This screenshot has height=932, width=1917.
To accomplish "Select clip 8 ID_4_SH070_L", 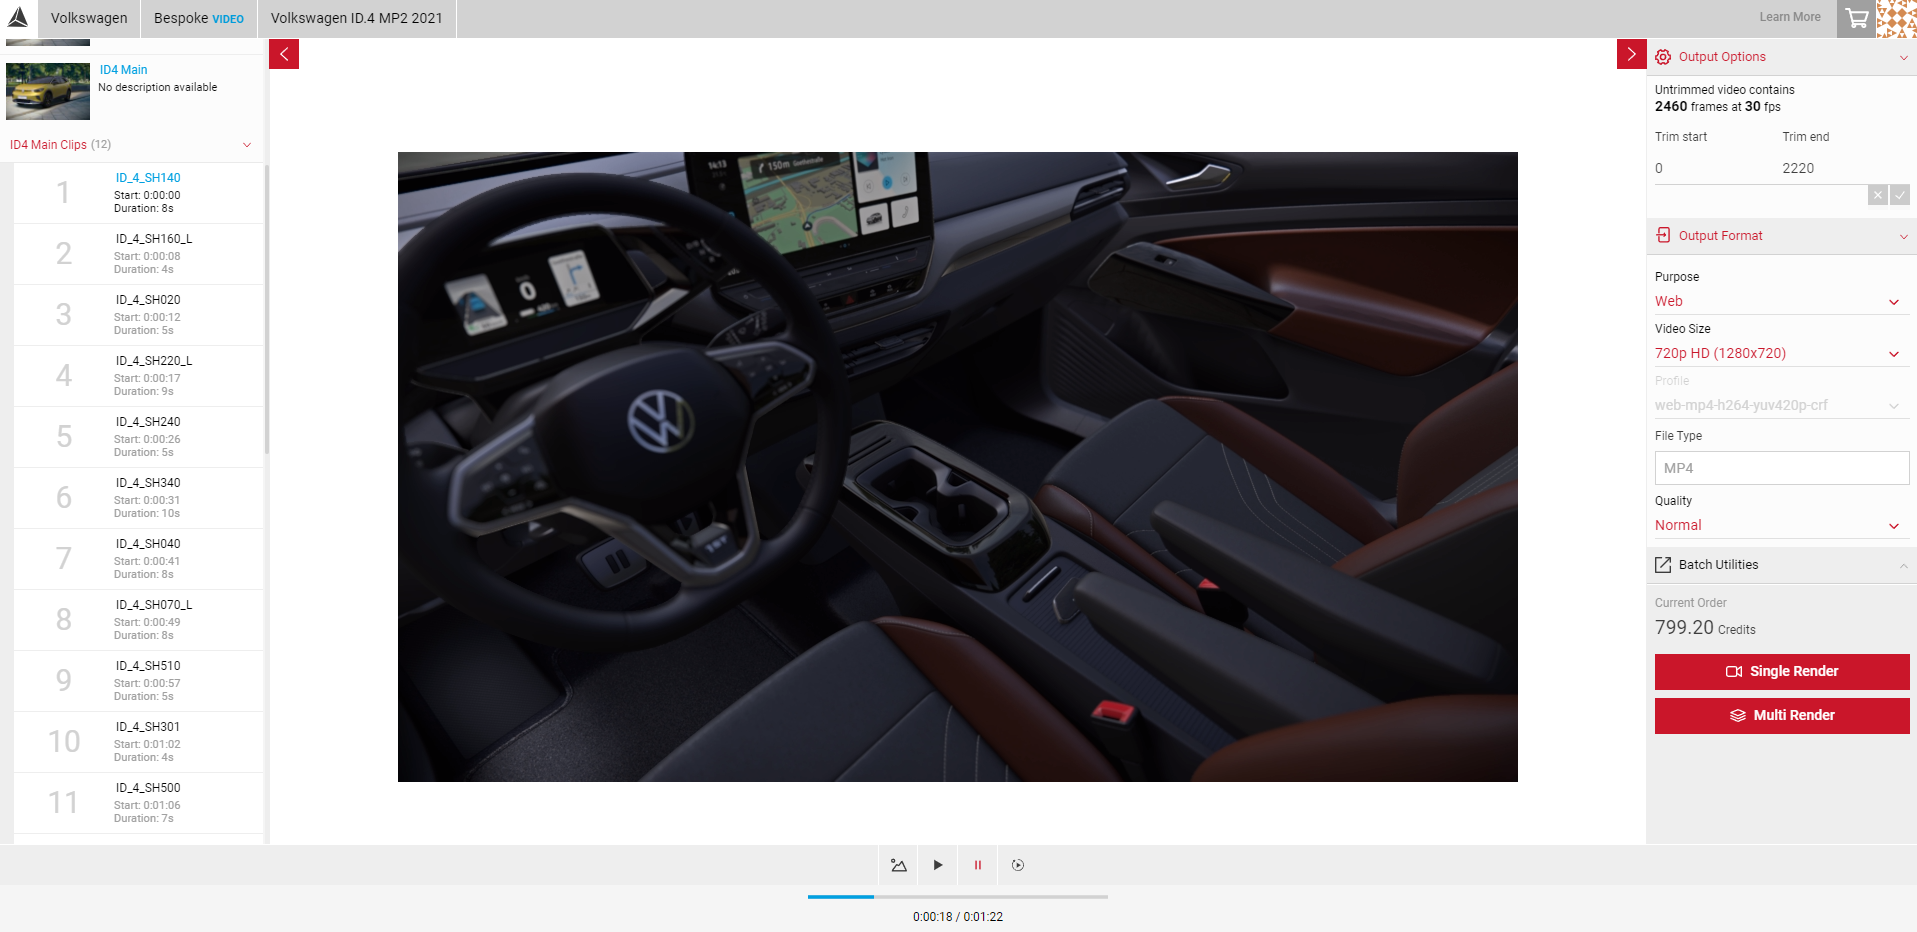I will point(138,620).
